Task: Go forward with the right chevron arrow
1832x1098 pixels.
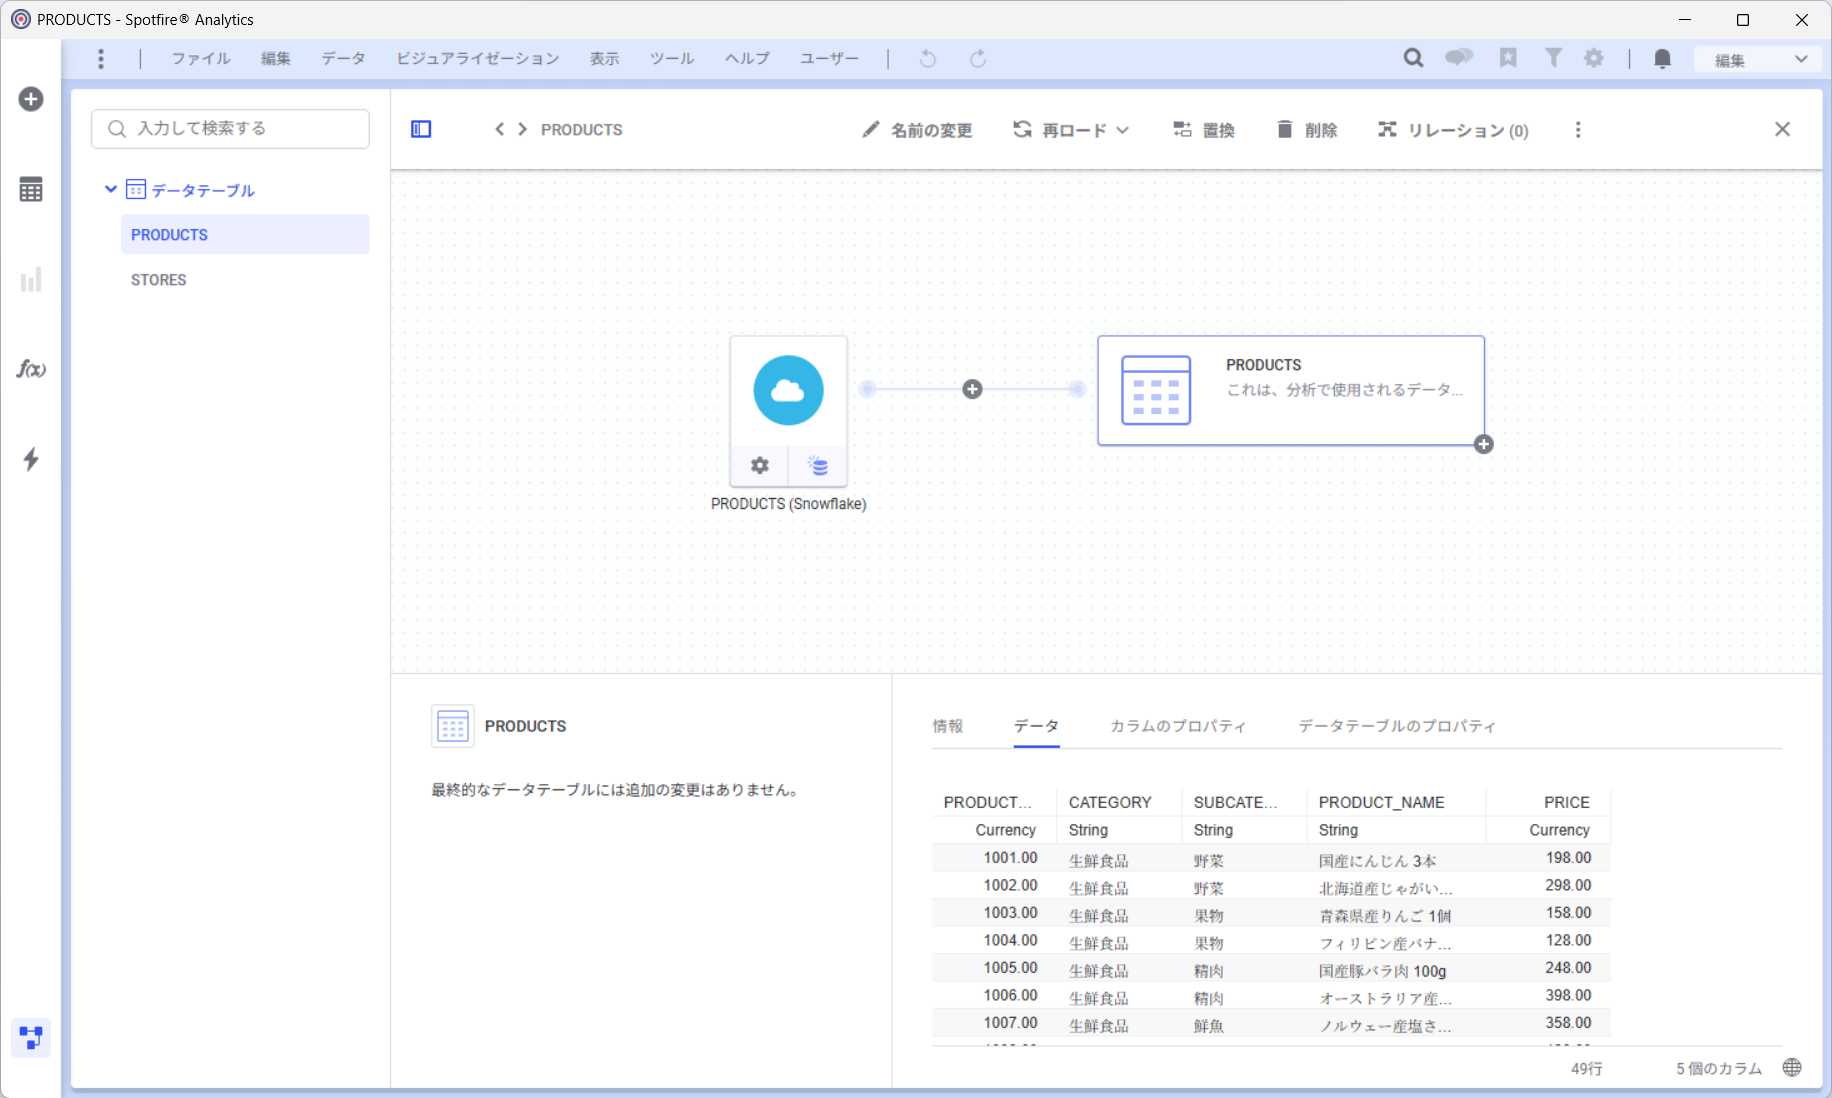Action: tap(522, 129)
